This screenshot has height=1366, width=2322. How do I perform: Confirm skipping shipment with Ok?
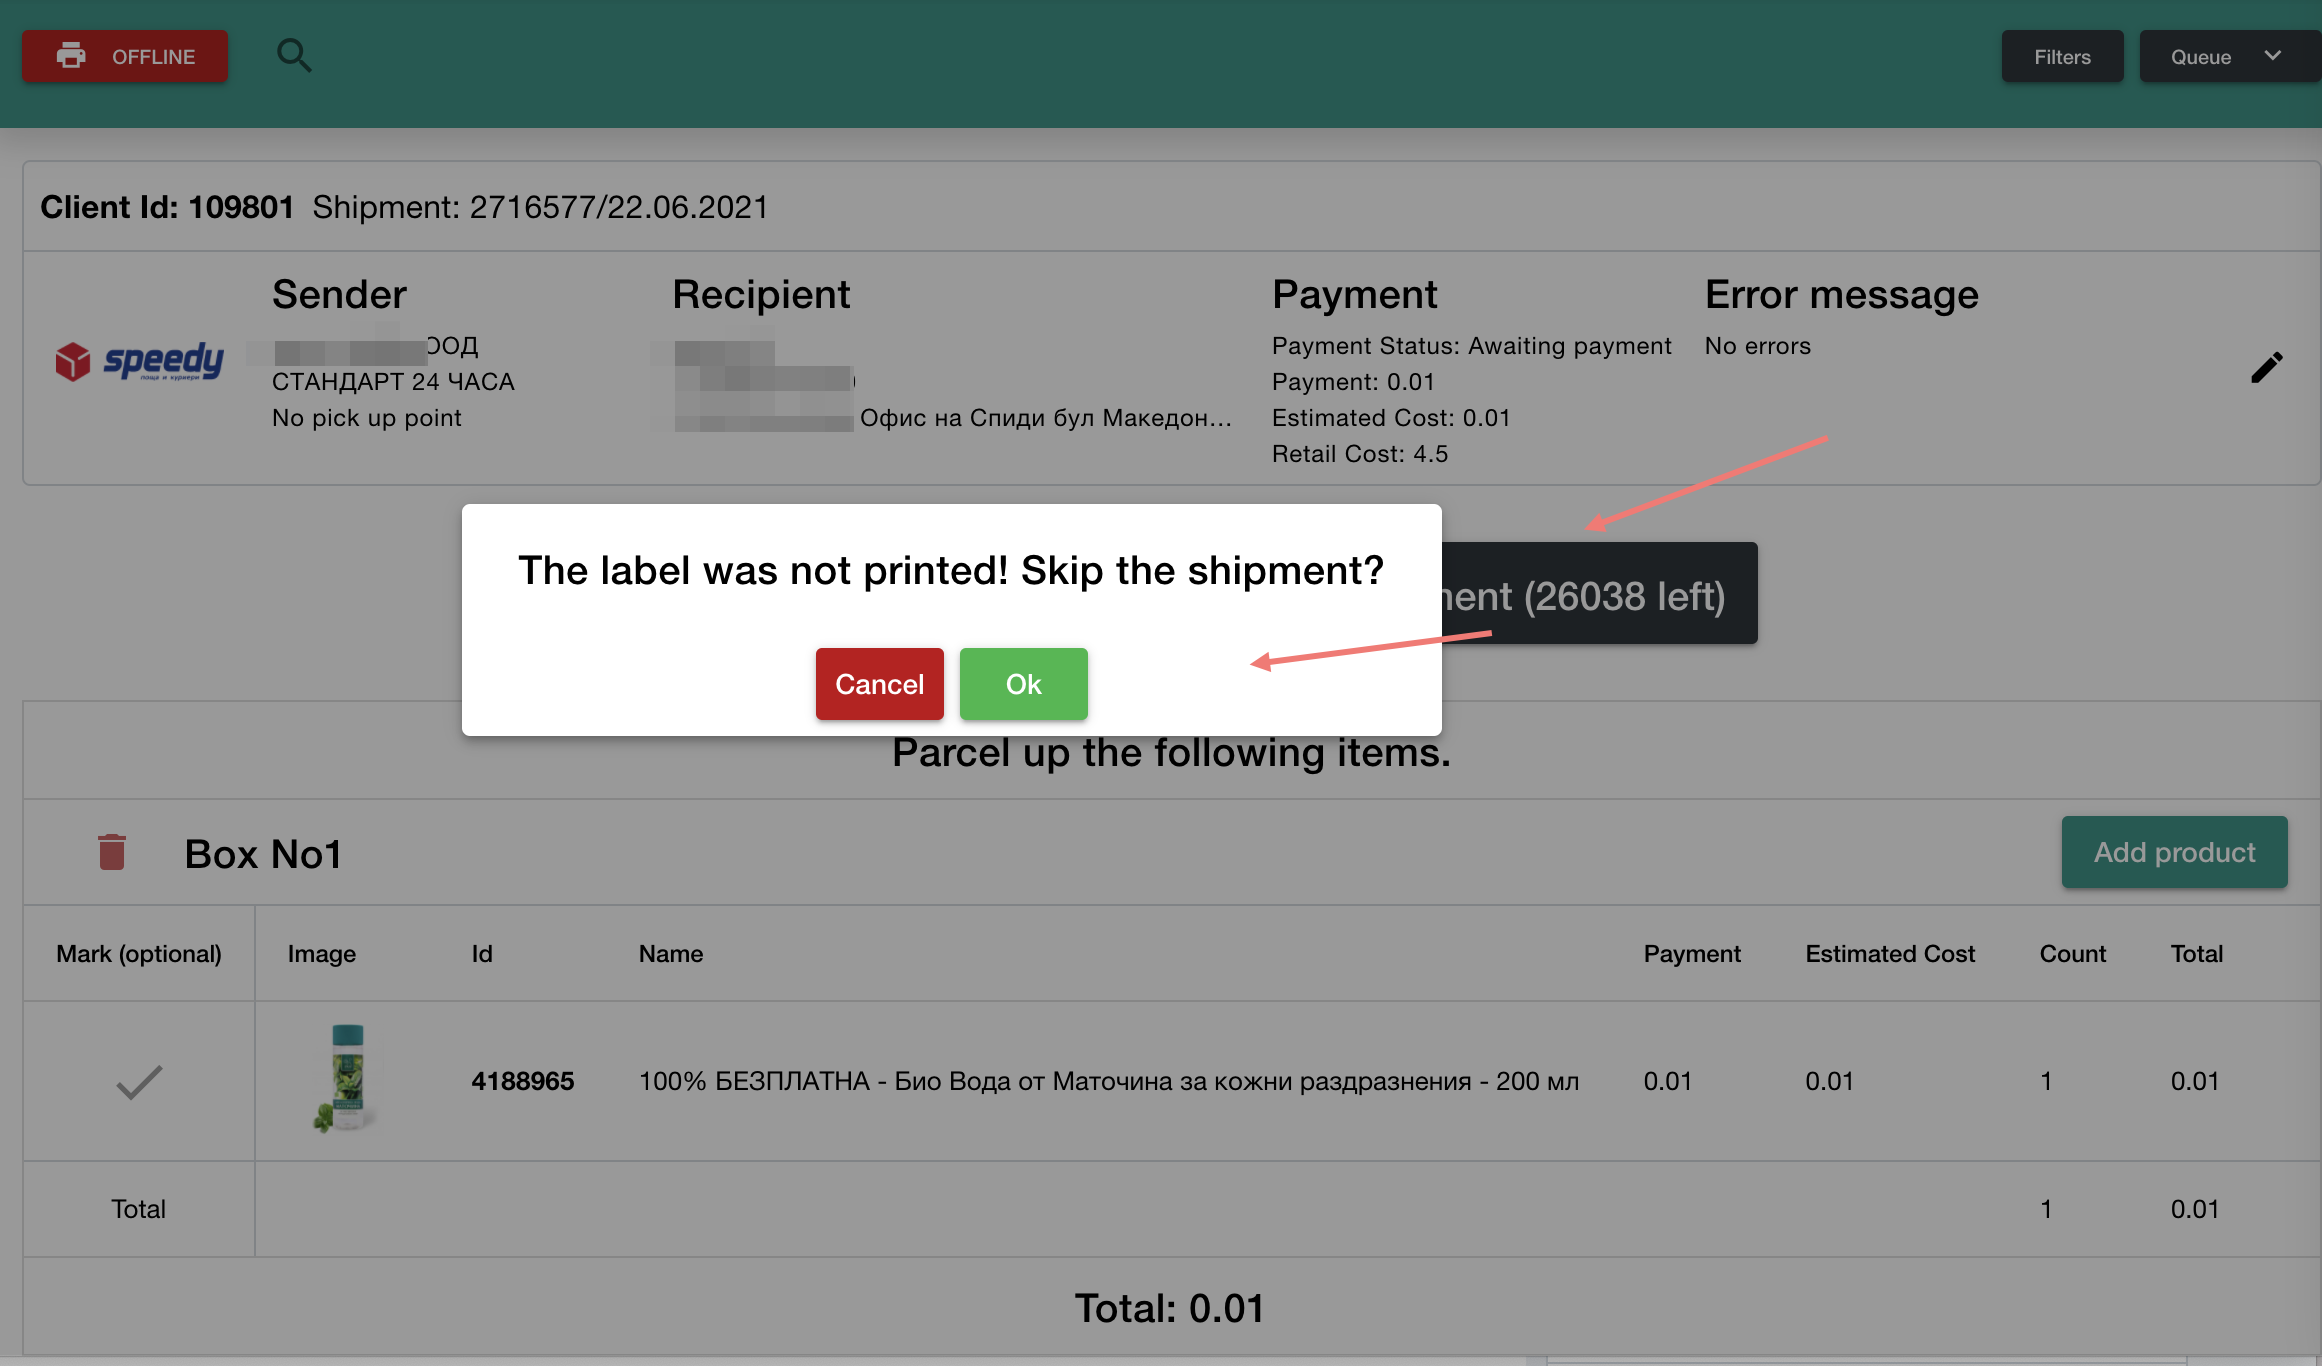point(1023,684)
